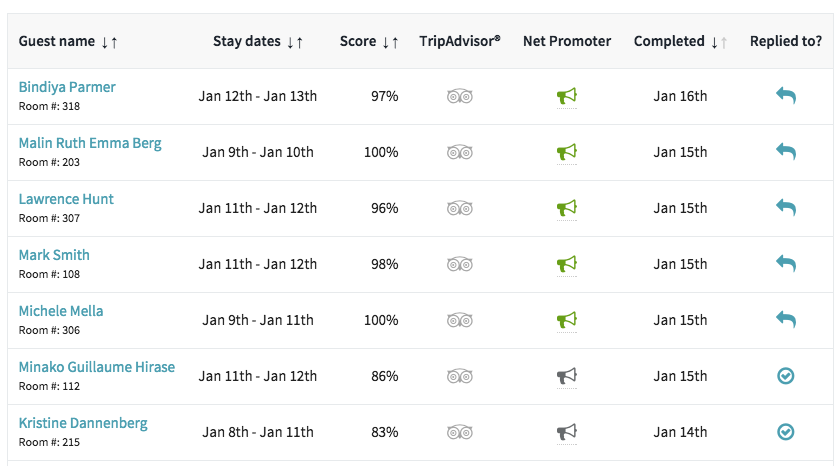
Task: Open Malin Ruth Emma Berg's survey
Action: tap(90, 143)
